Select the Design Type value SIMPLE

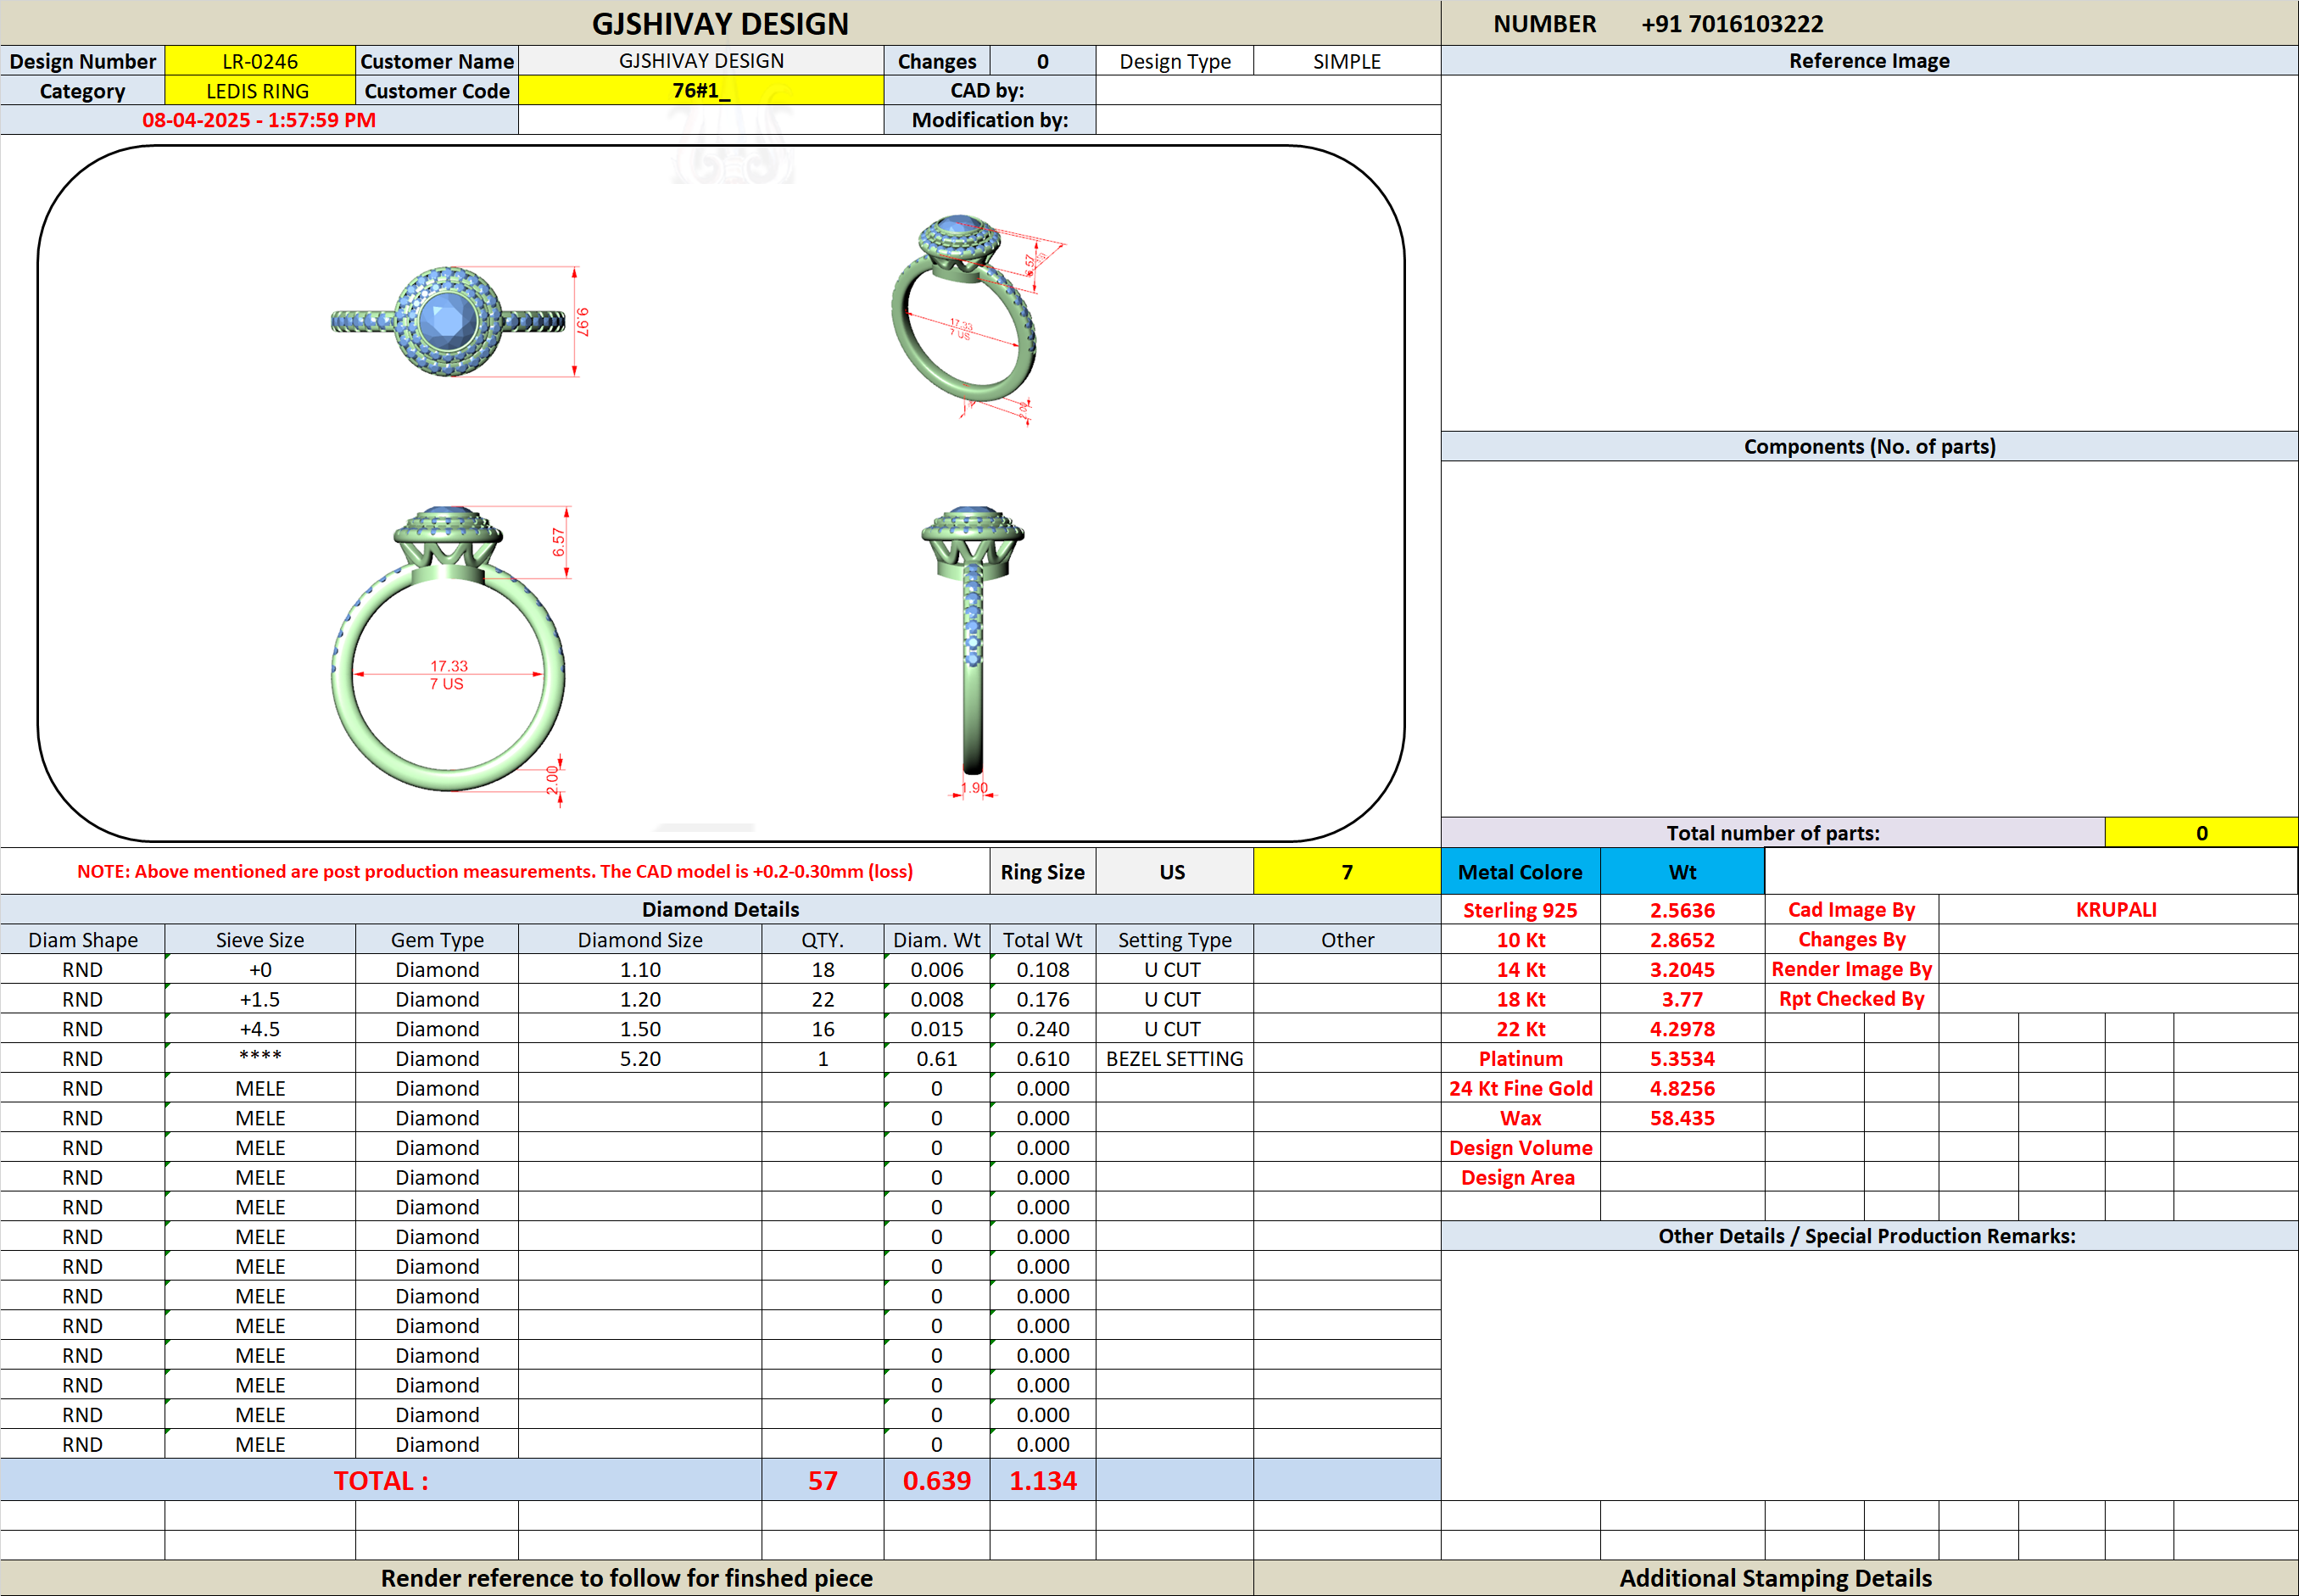click(x=1347, y=61)
